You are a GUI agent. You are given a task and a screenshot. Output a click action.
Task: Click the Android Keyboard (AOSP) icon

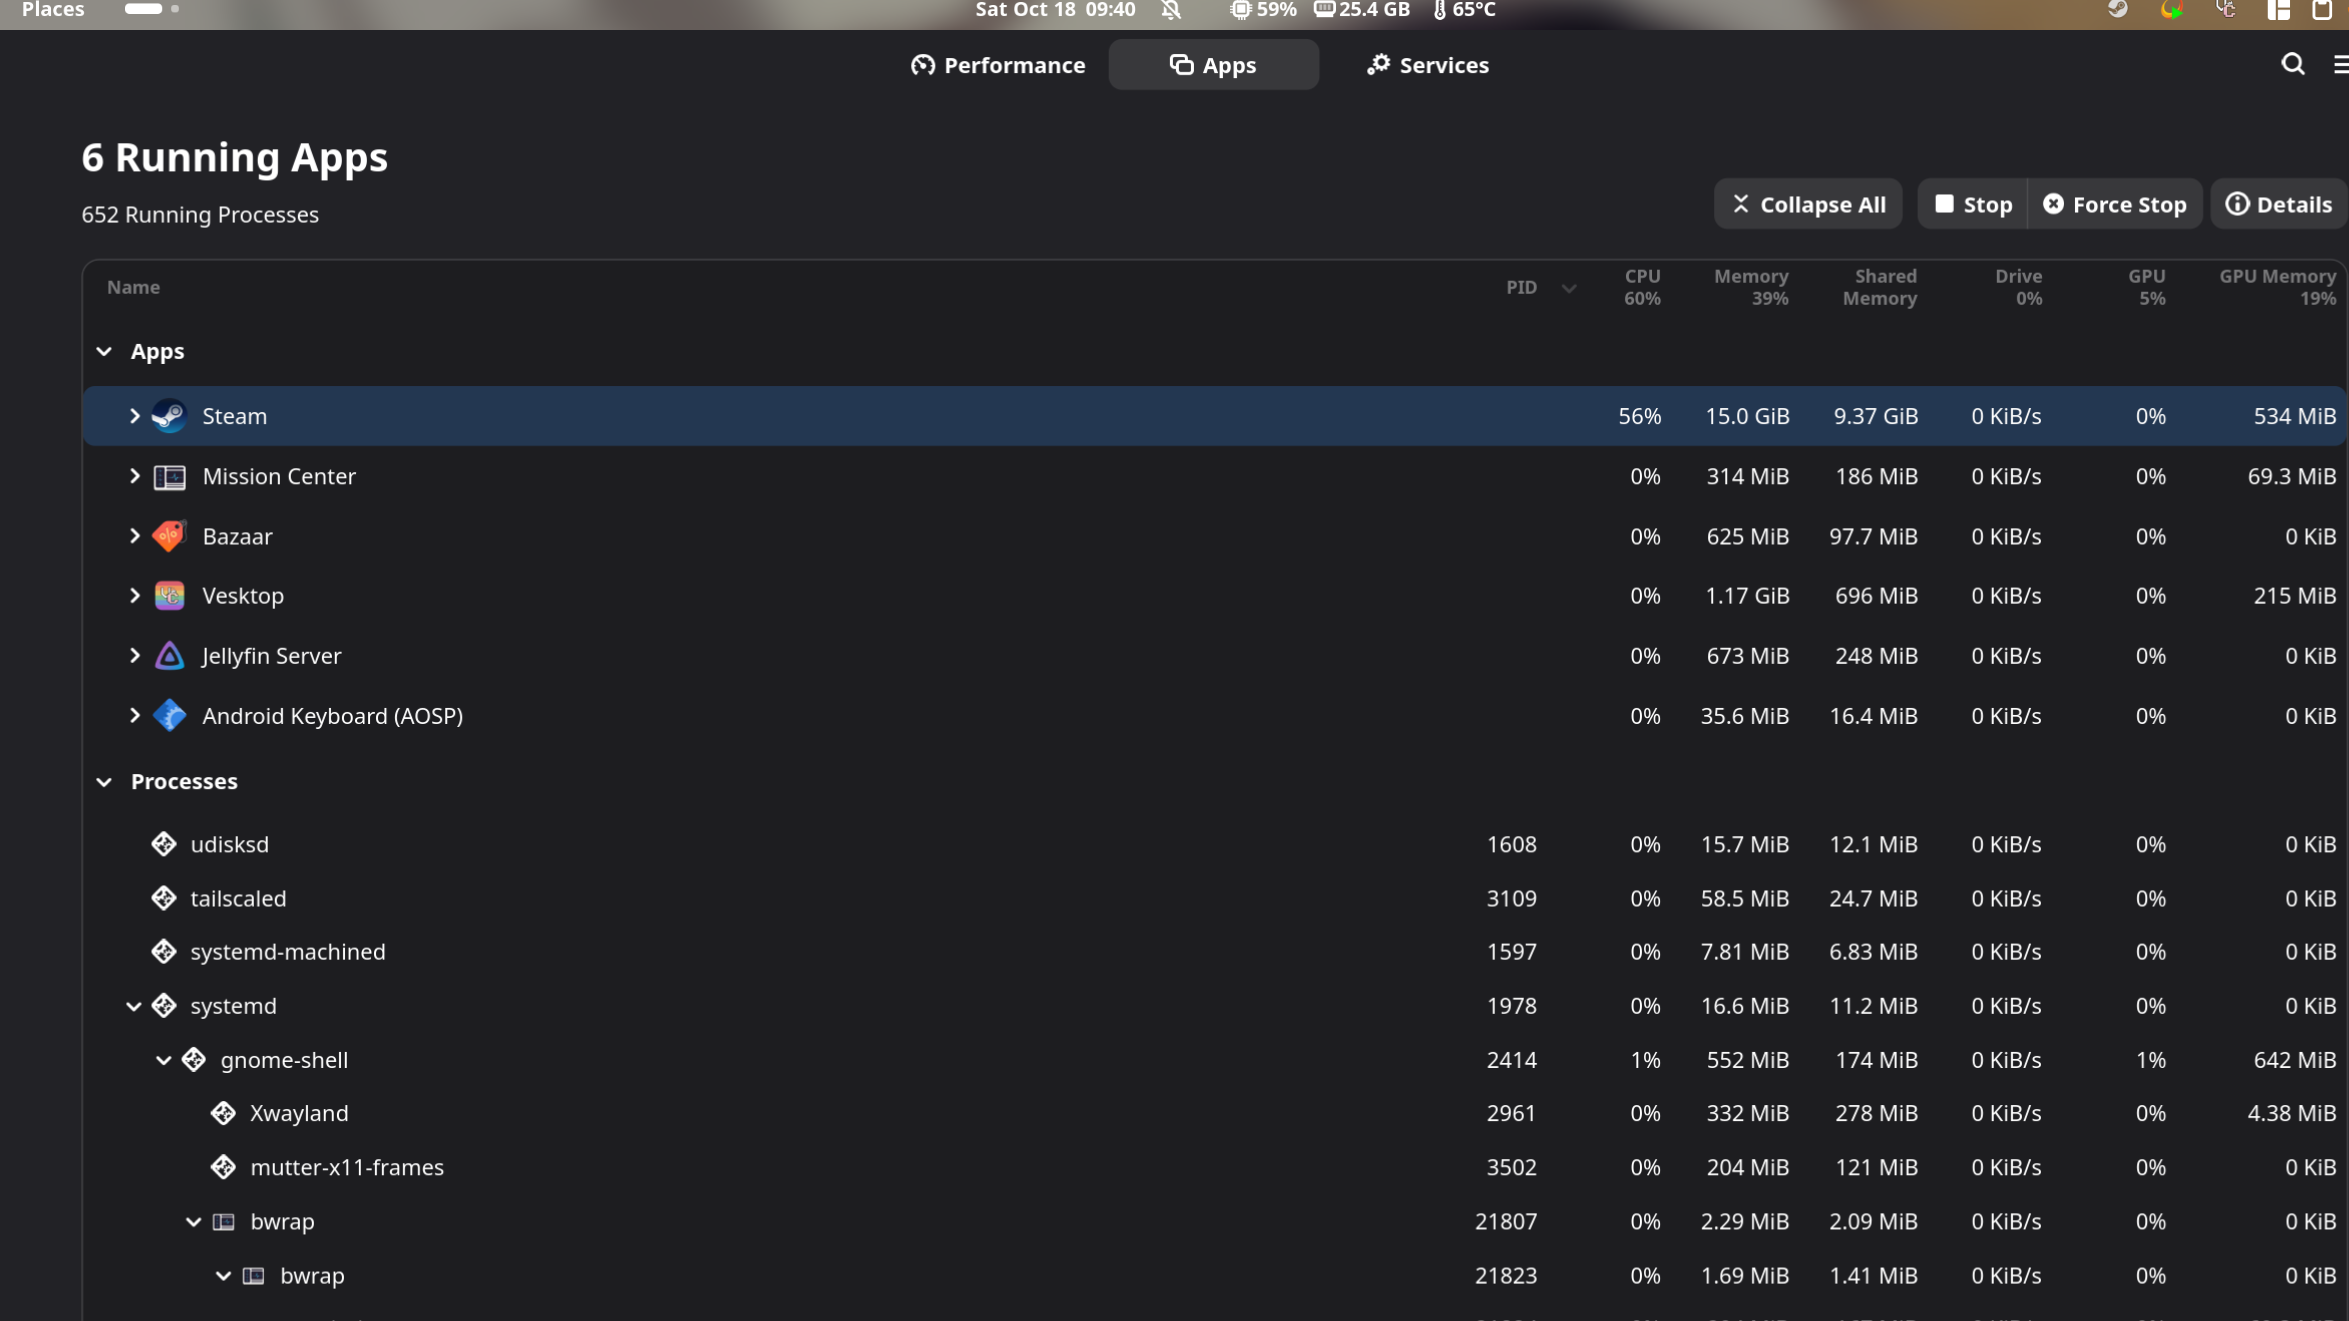pos(169,716)
